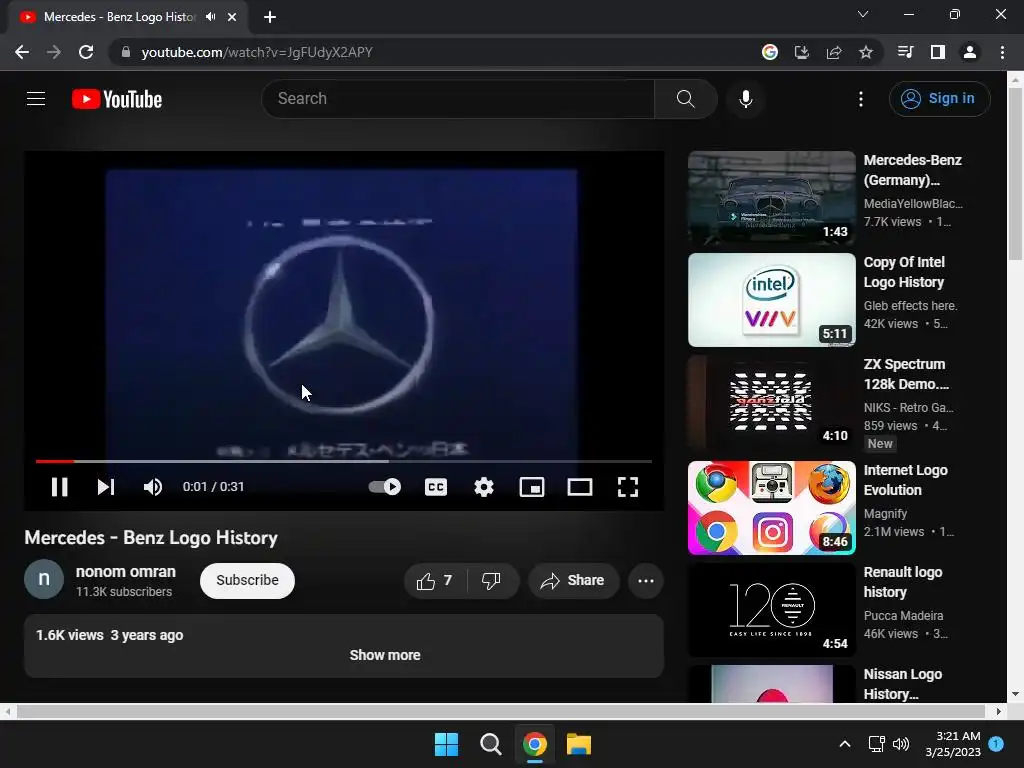Go to the YouTube home logo

pyautogui.click(x=117, y=99)
